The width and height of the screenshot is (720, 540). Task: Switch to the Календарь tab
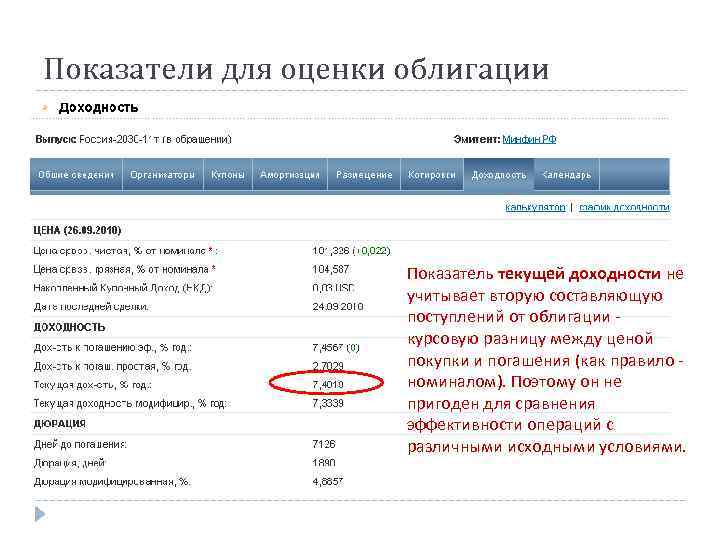tap(566, 175)
